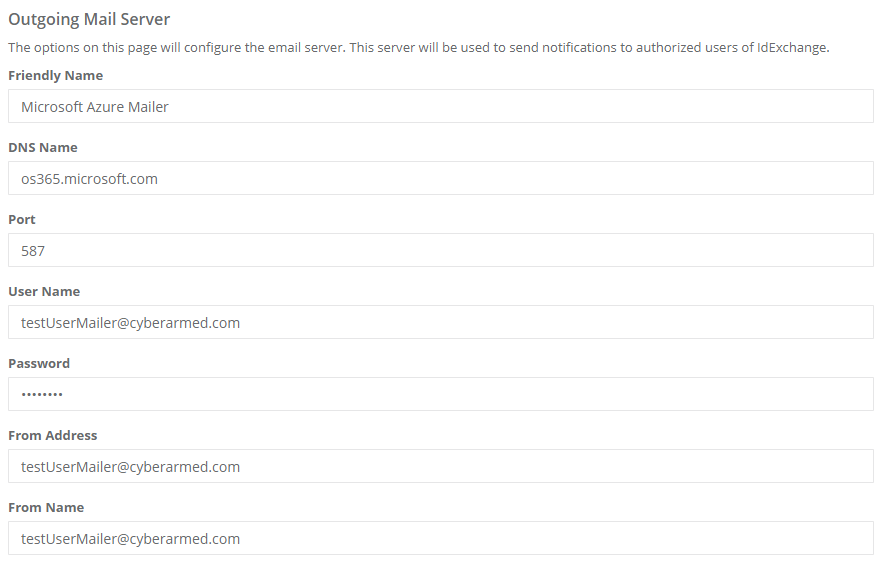Click the word "IdExchange" in the description
The height and width of the screenshot is (573, 884).
(792, 48)
